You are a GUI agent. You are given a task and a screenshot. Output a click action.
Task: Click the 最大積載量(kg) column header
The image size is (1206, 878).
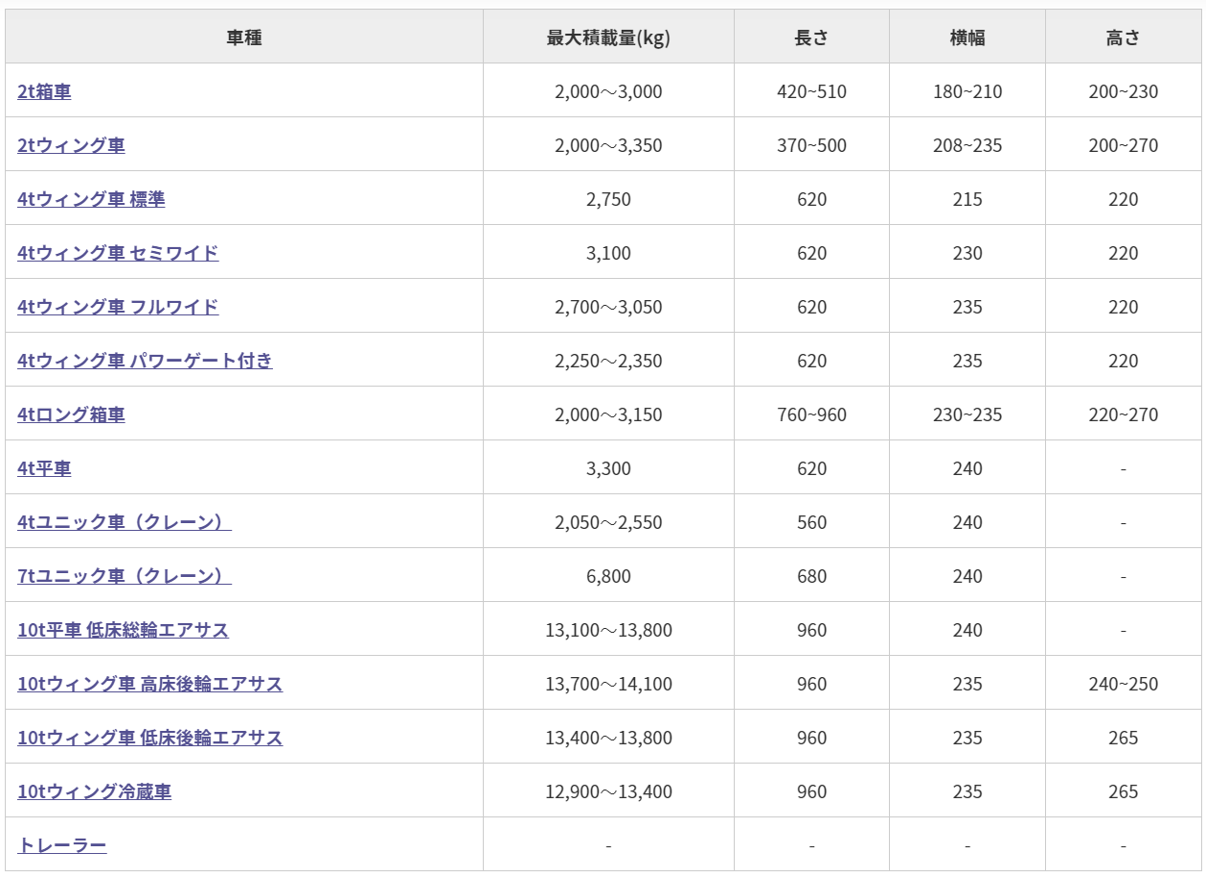coord(608,37)
